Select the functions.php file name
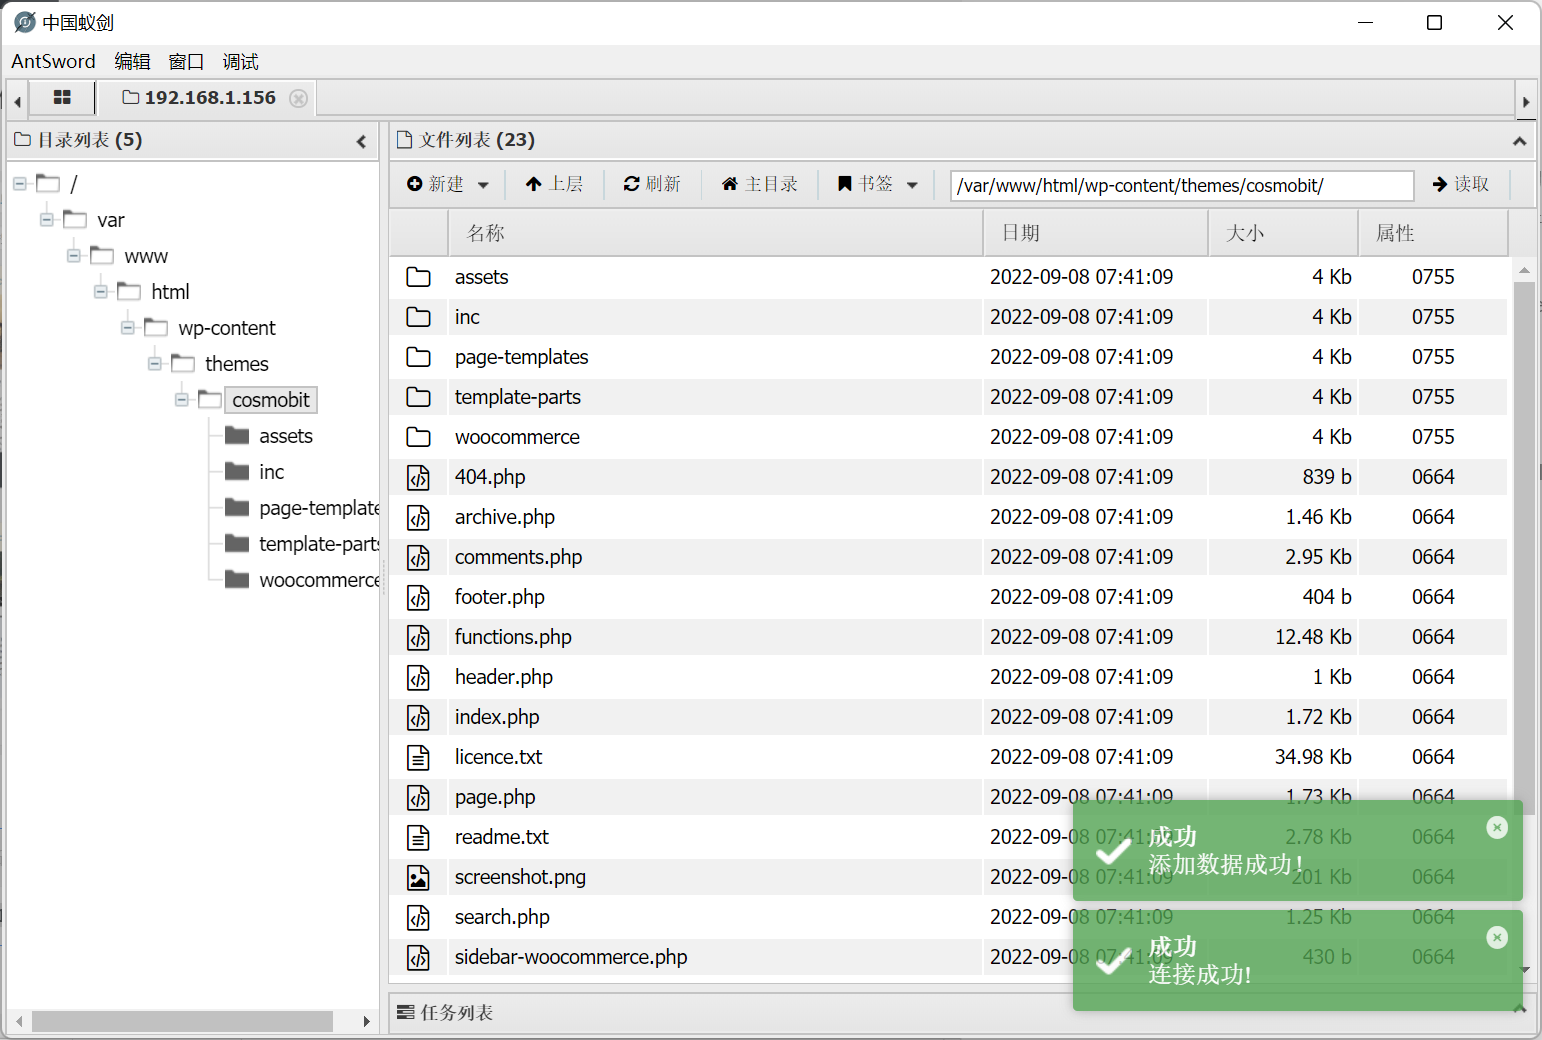The image size is (1542, 1040). [x=513, y=637]
